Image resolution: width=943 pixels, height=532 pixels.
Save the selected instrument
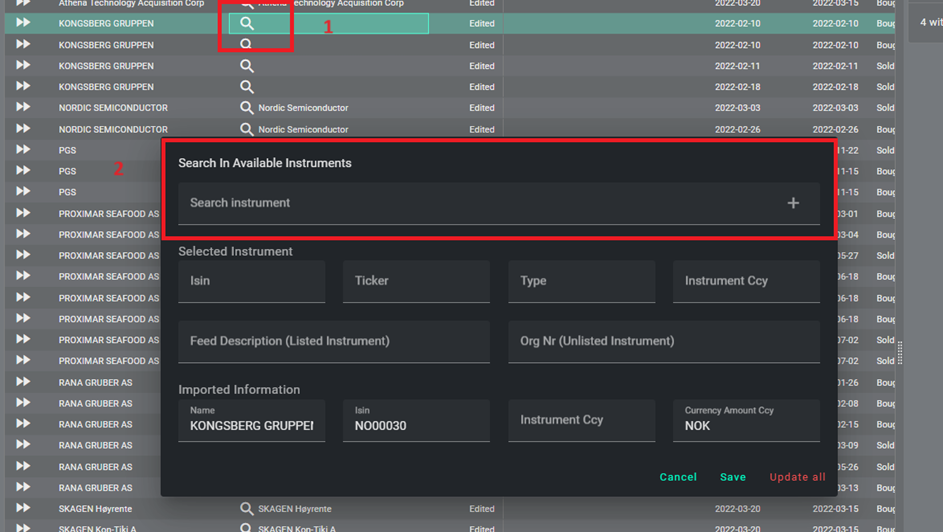(x=732, y=477)
